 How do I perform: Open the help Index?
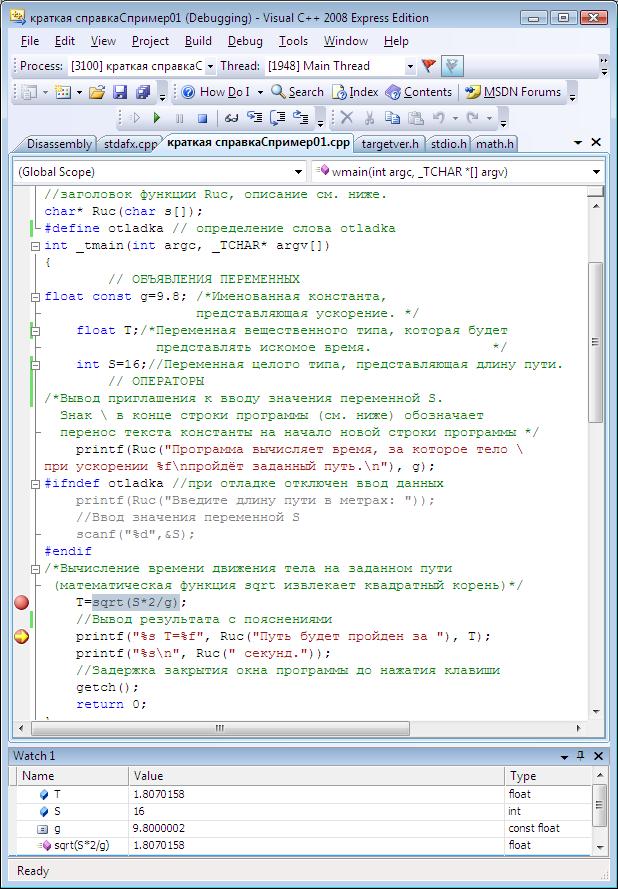356,92
